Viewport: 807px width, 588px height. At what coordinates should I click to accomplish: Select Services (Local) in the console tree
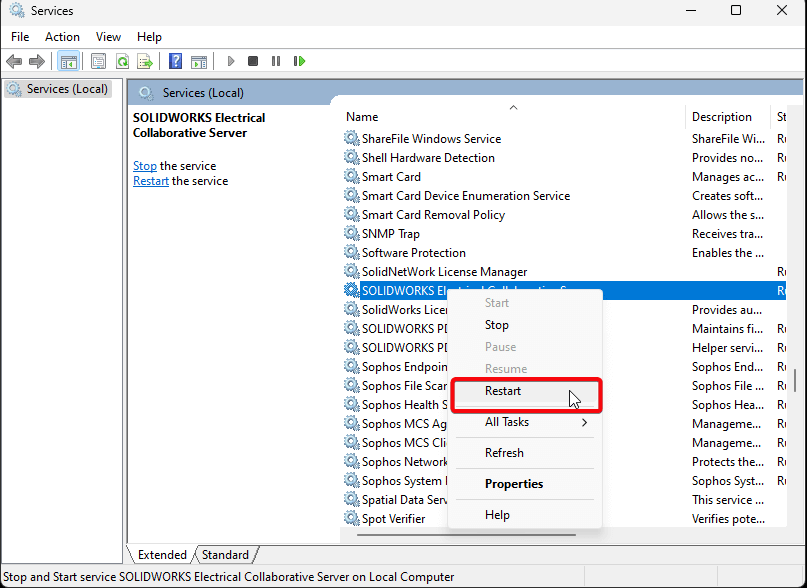click(x=58, y=89)
